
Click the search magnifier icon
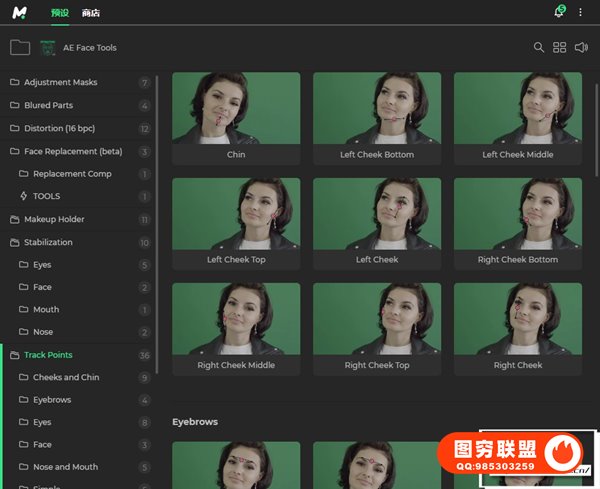539,47
